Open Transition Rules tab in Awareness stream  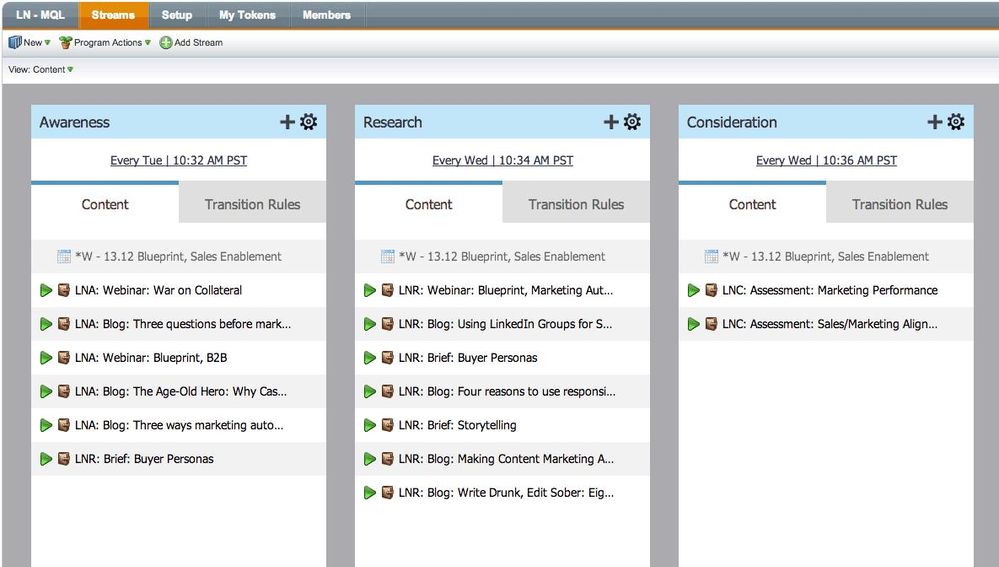pos(252,204)
